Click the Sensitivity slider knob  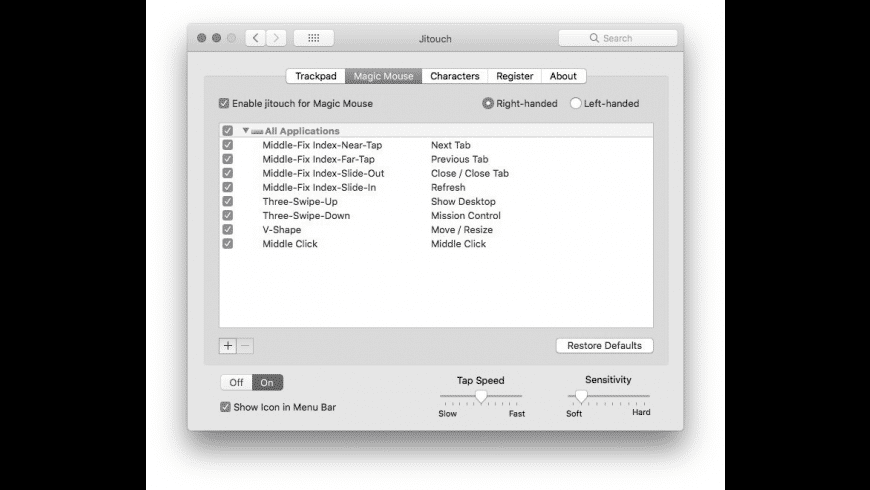[581, 396]
